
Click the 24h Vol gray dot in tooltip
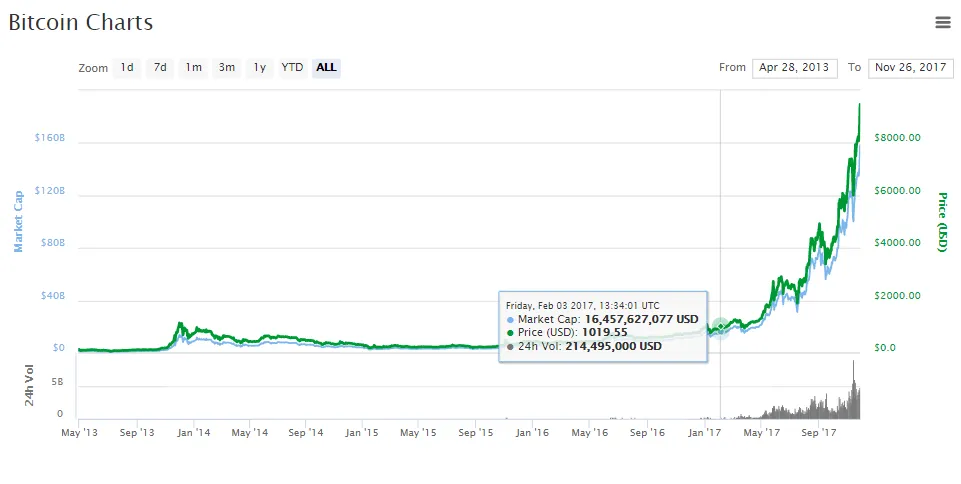coord(511,347)
